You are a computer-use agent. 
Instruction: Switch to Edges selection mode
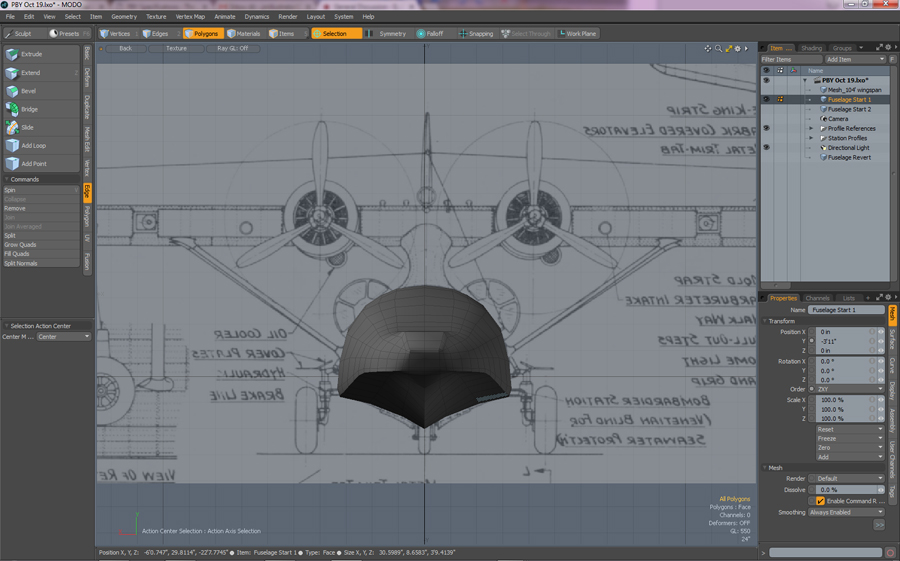coord(159,33)
